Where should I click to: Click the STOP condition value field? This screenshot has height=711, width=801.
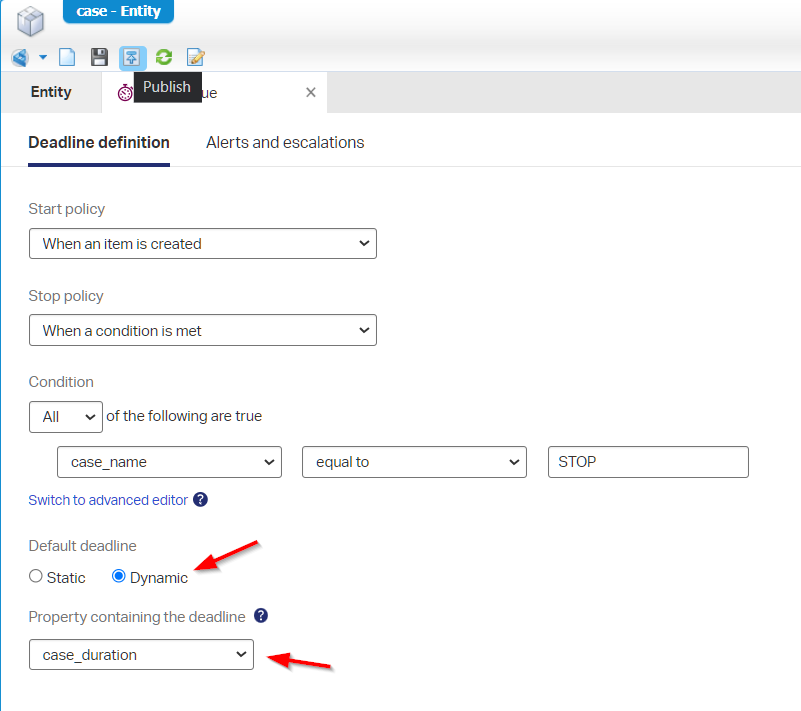[648, 462]
